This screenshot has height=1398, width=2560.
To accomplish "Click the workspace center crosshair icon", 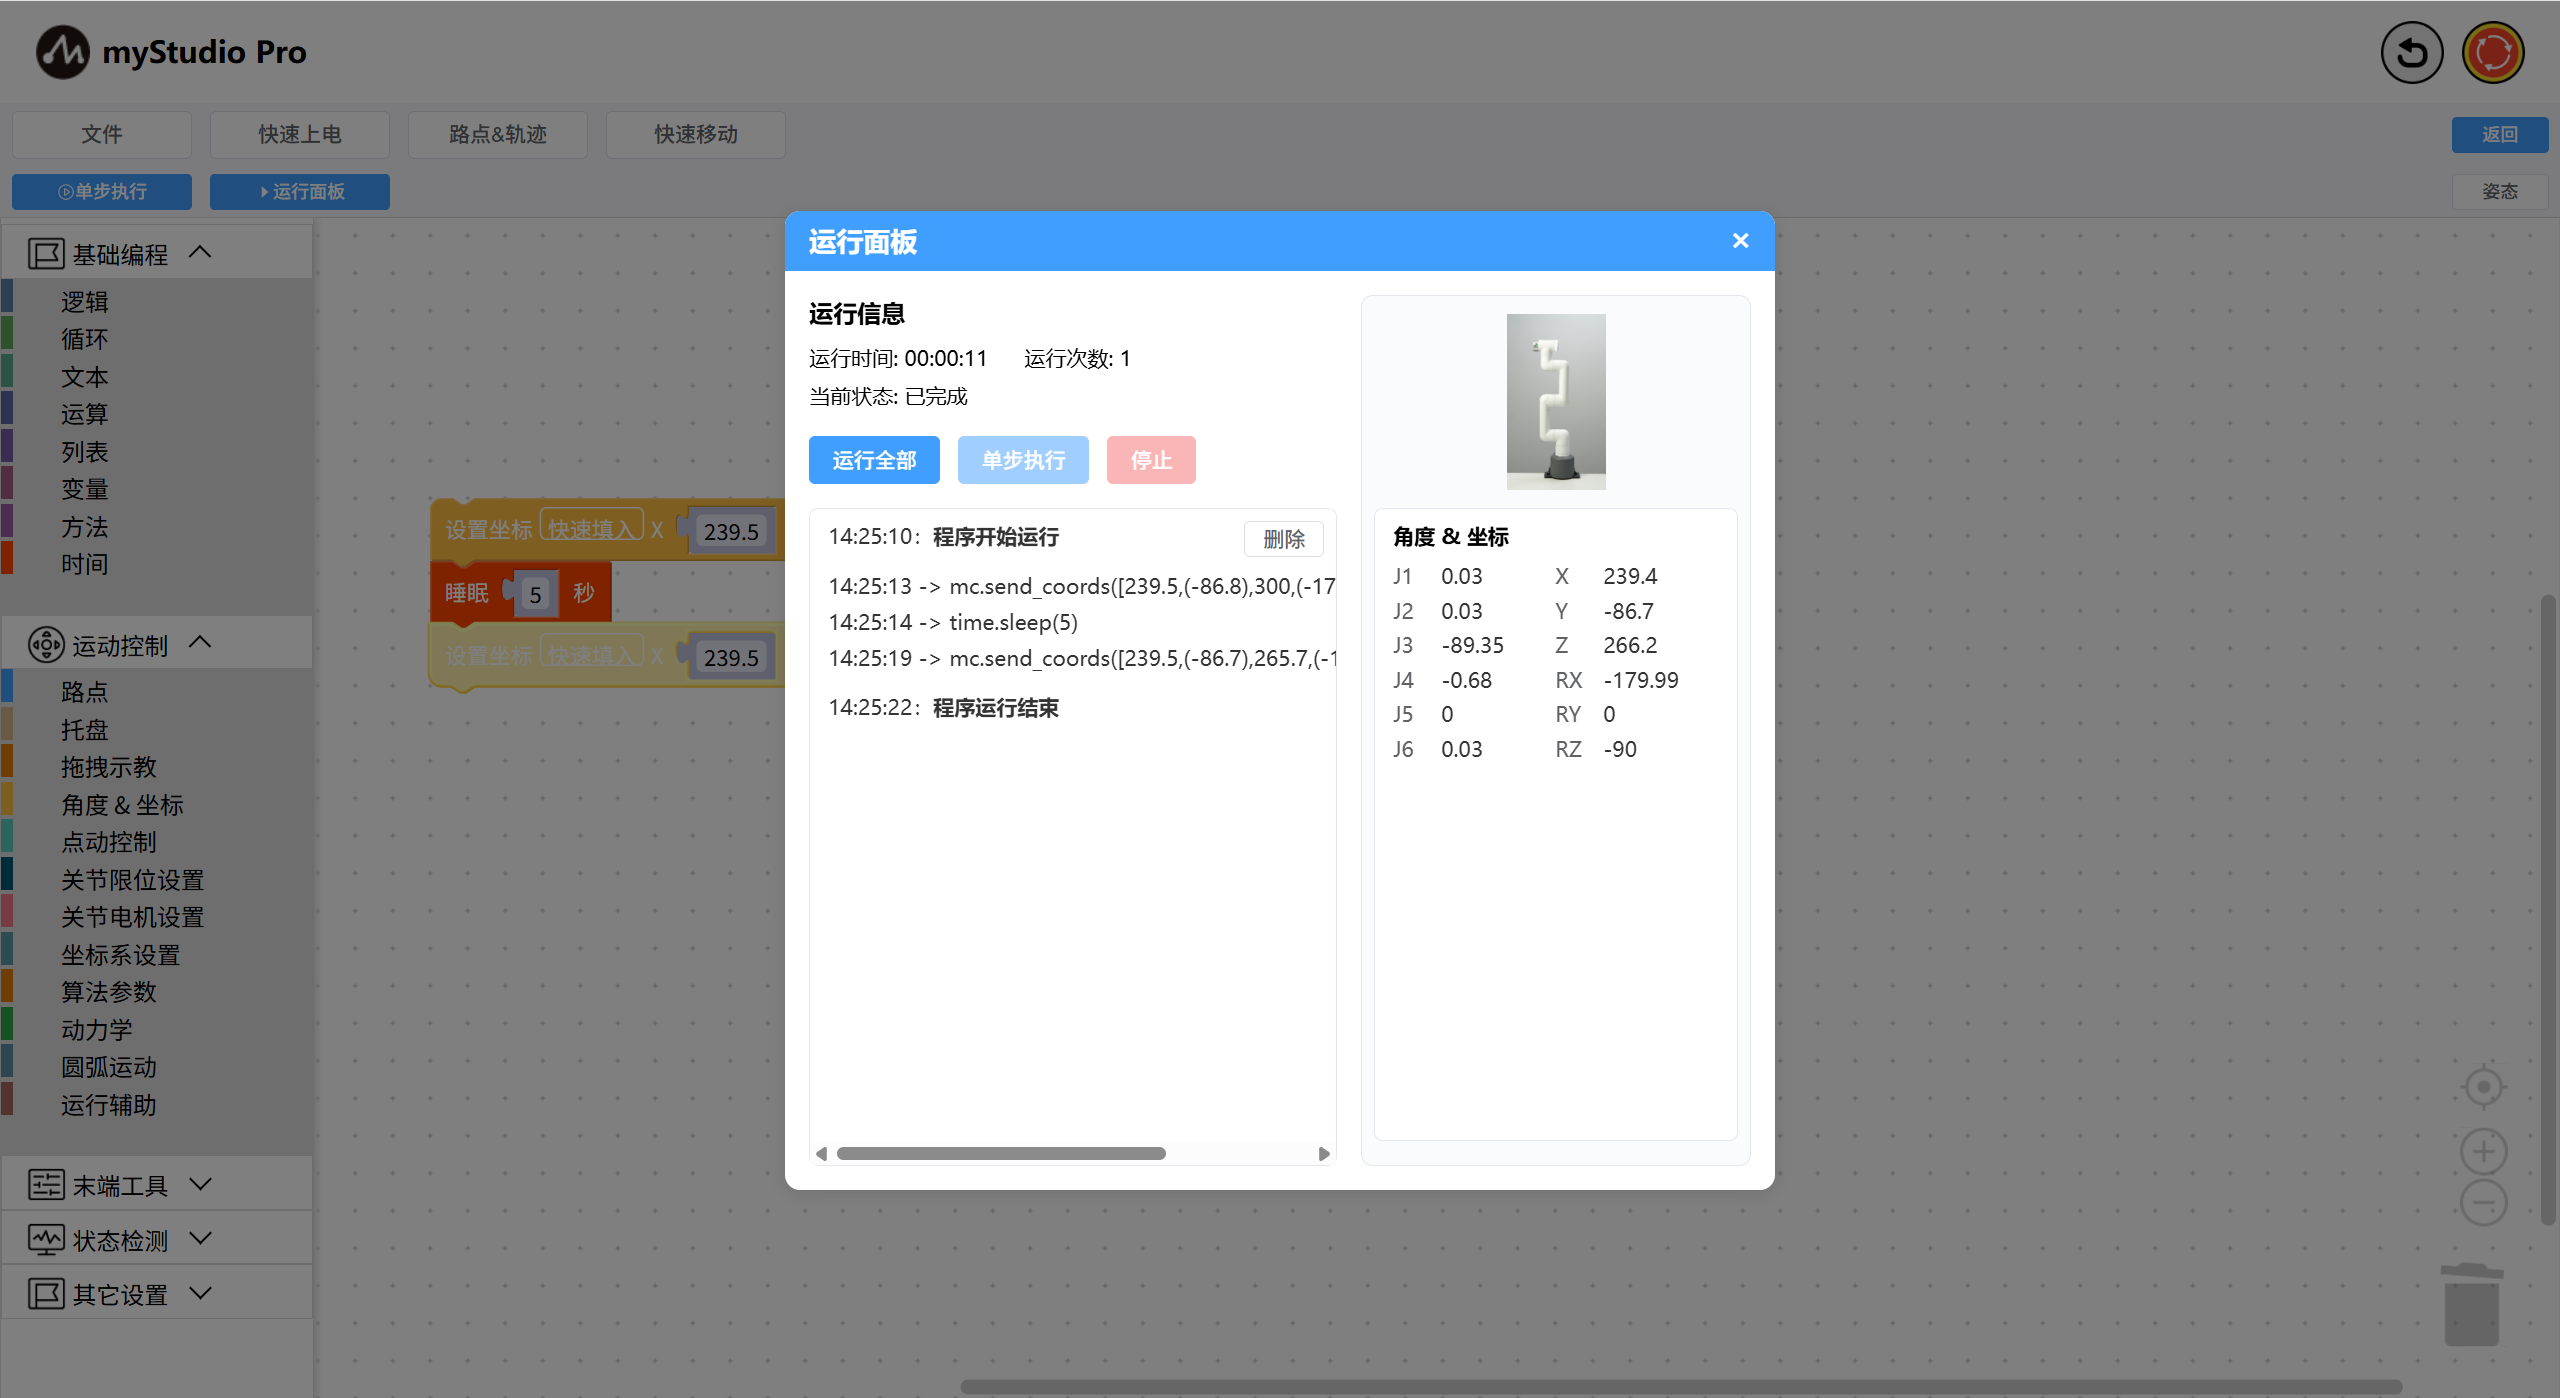I will coord(2483,1087).
